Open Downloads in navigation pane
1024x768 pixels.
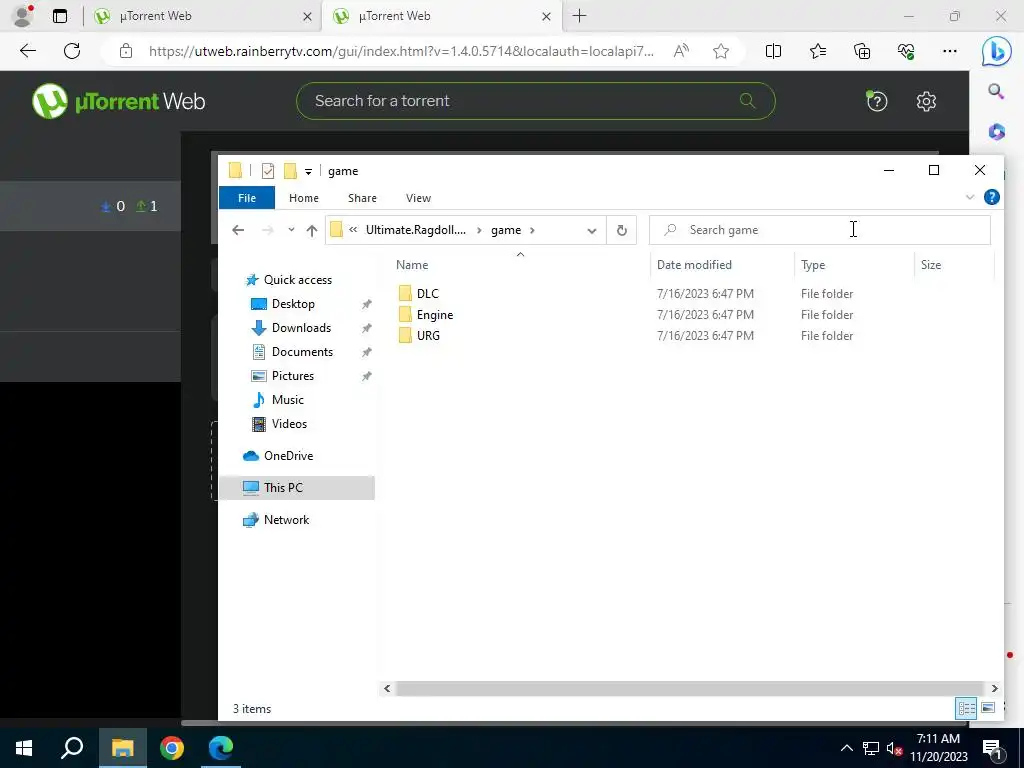[x=301, y=328]
